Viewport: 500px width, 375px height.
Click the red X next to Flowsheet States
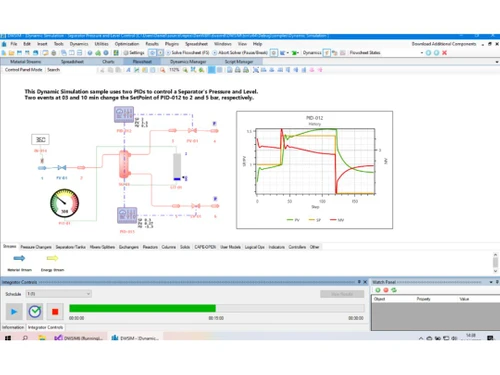click(x=444, y=53)
